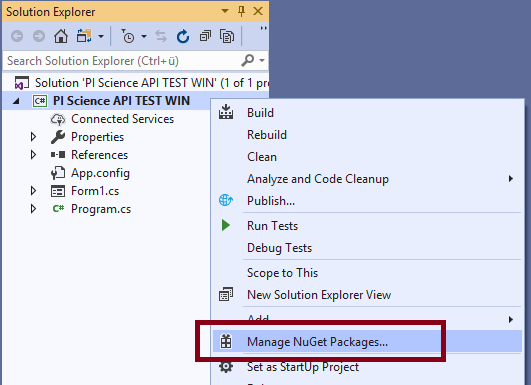Viewport: 531px width, 385px height.
Task: Click the References icon
Action: [58, 155]
